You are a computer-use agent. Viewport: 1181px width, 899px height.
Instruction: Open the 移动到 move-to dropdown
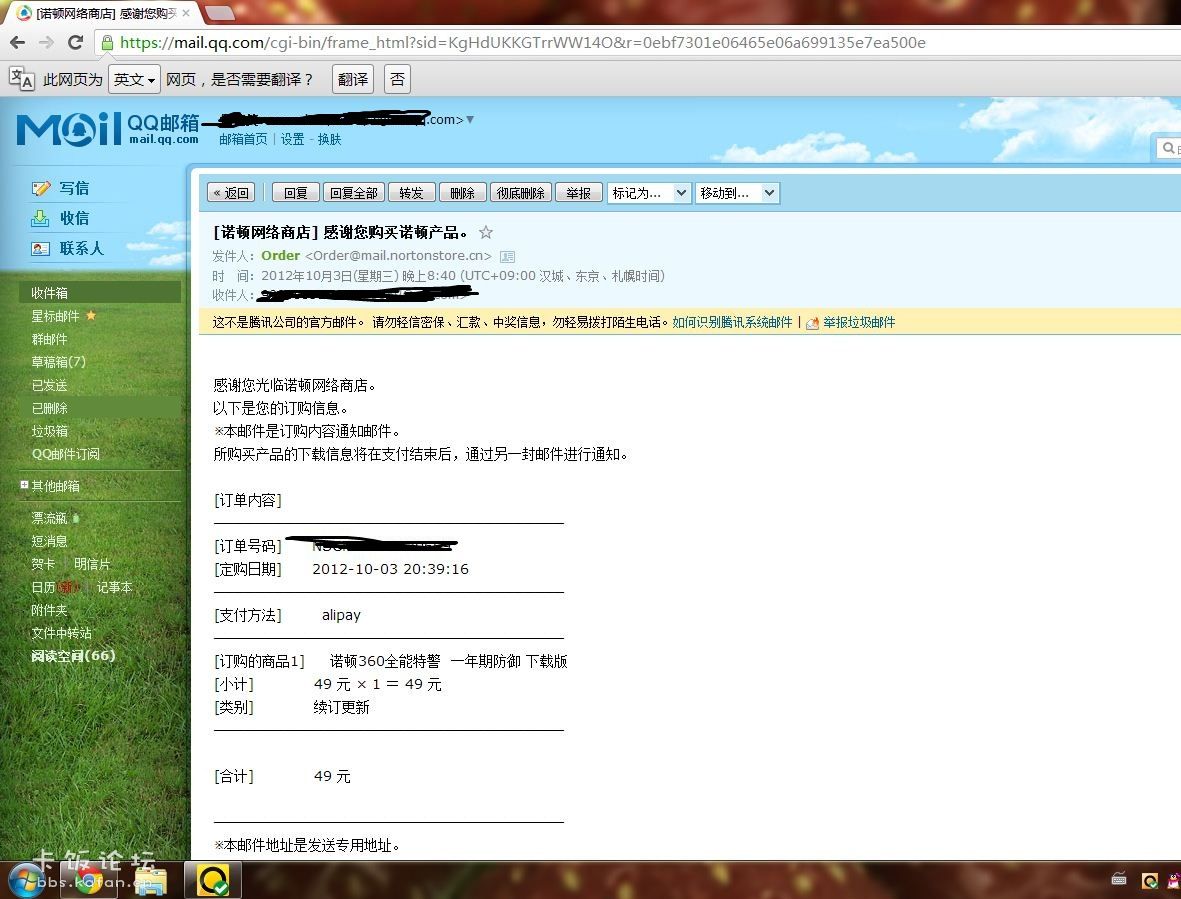[737, 192]
